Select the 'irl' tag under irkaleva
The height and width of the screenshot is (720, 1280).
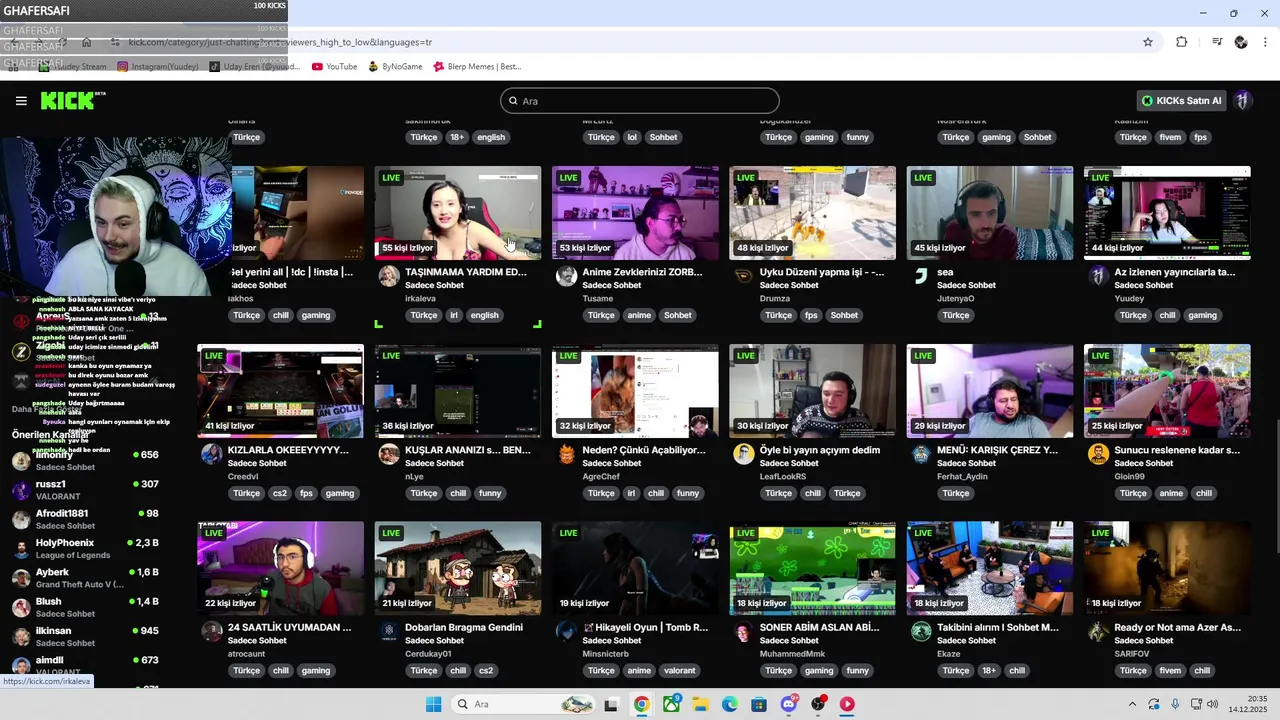pos(454,315)
